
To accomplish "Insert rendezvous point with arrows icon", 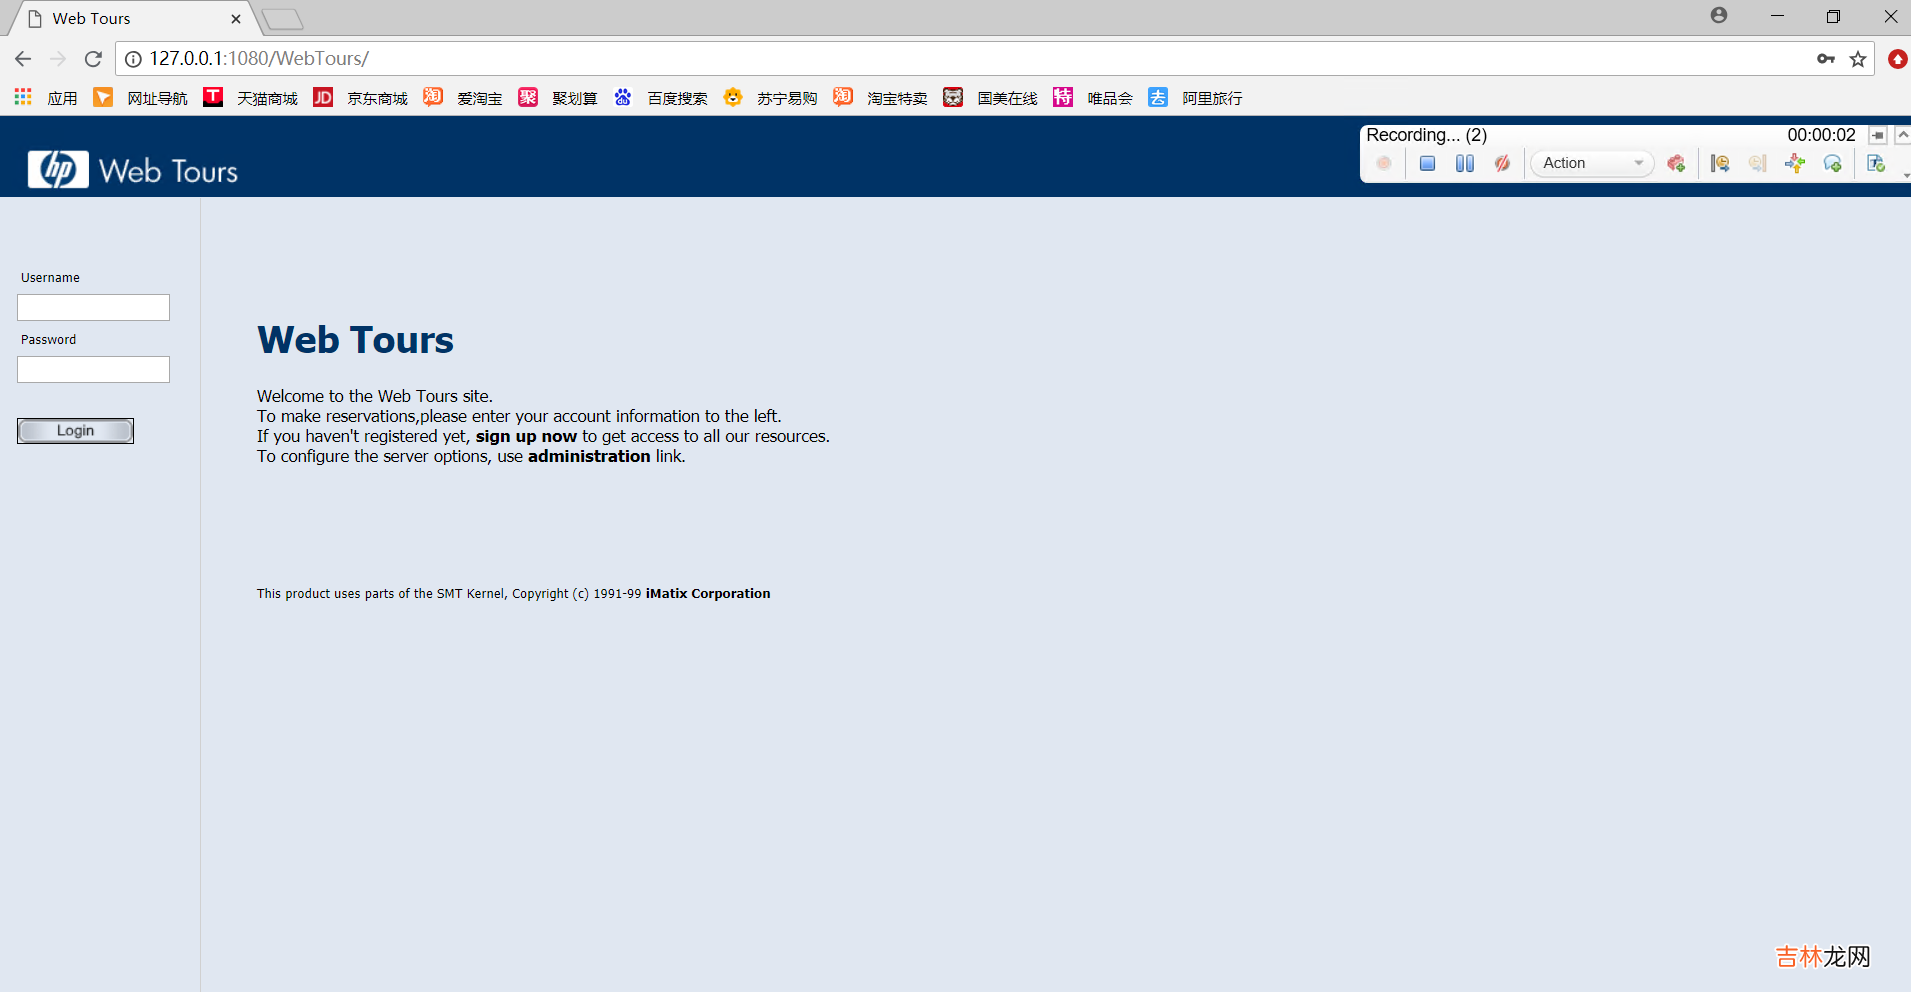I will (x=1795, y=164).
